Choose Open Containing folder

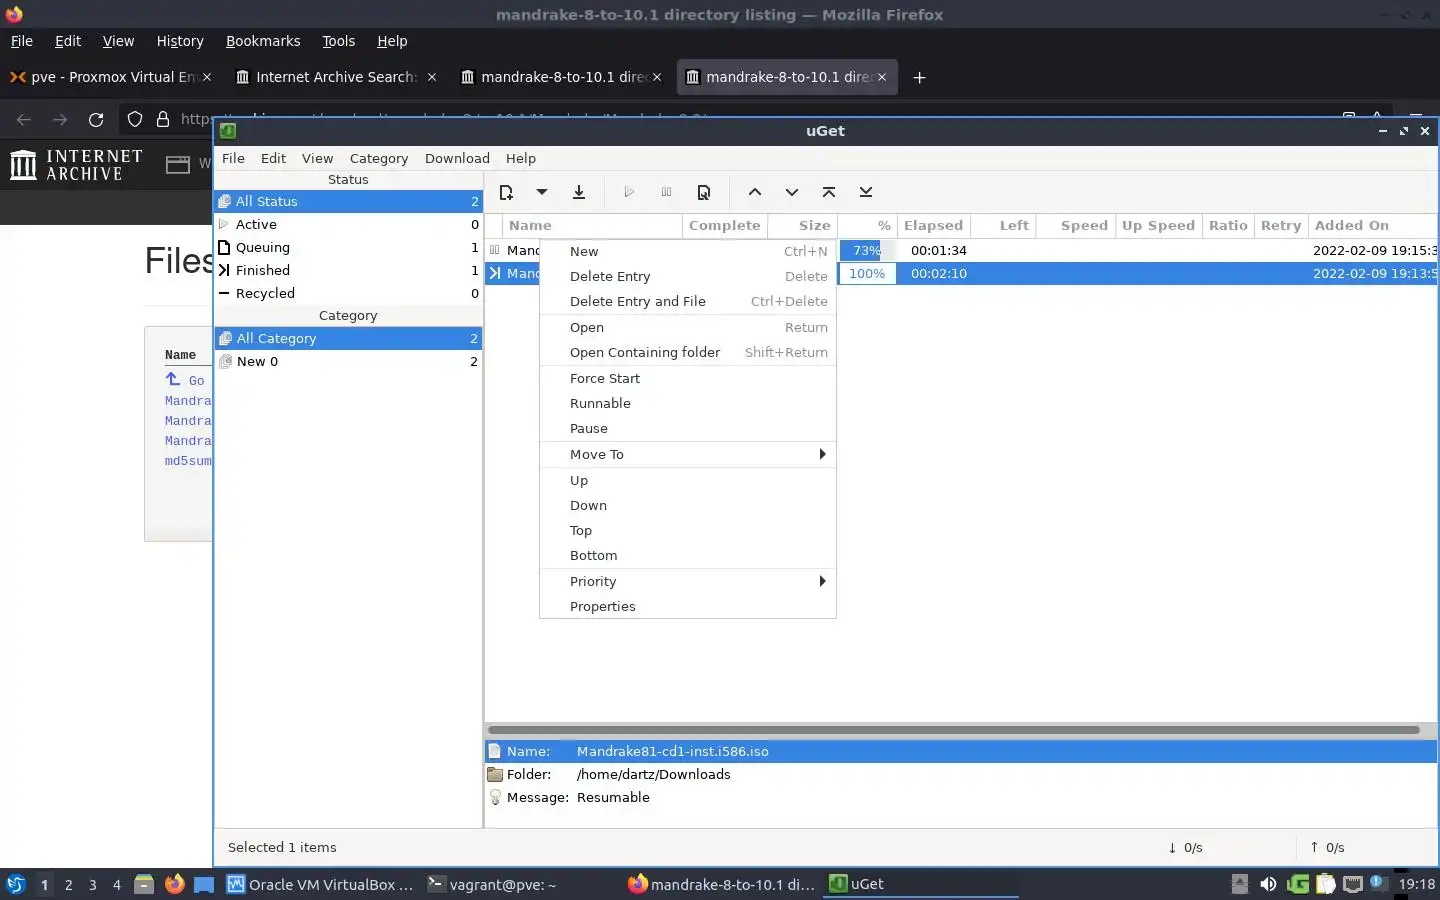688,352
